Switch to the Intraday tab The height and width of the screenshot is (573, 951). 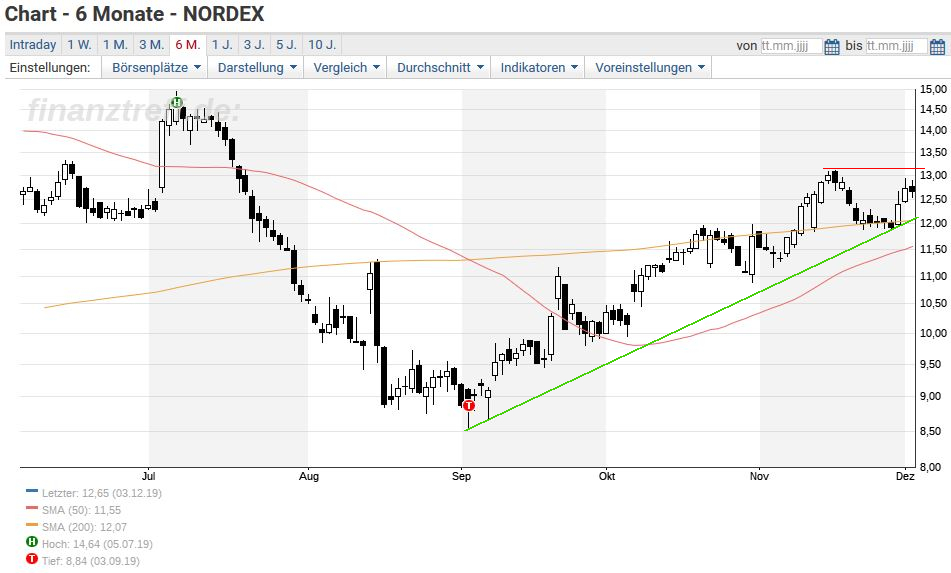click(33, 45)
